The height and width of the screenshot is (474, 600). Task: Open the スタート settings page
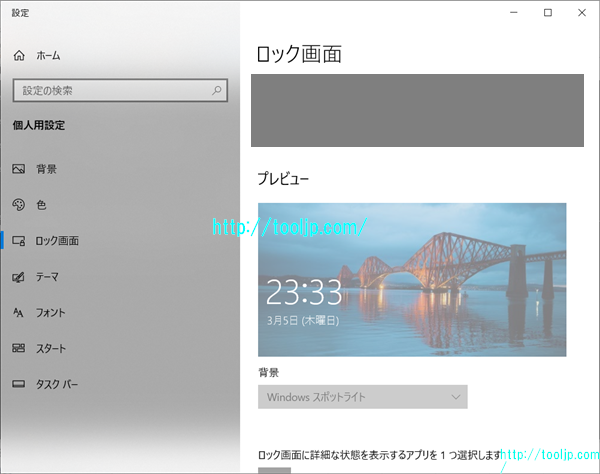51,348
